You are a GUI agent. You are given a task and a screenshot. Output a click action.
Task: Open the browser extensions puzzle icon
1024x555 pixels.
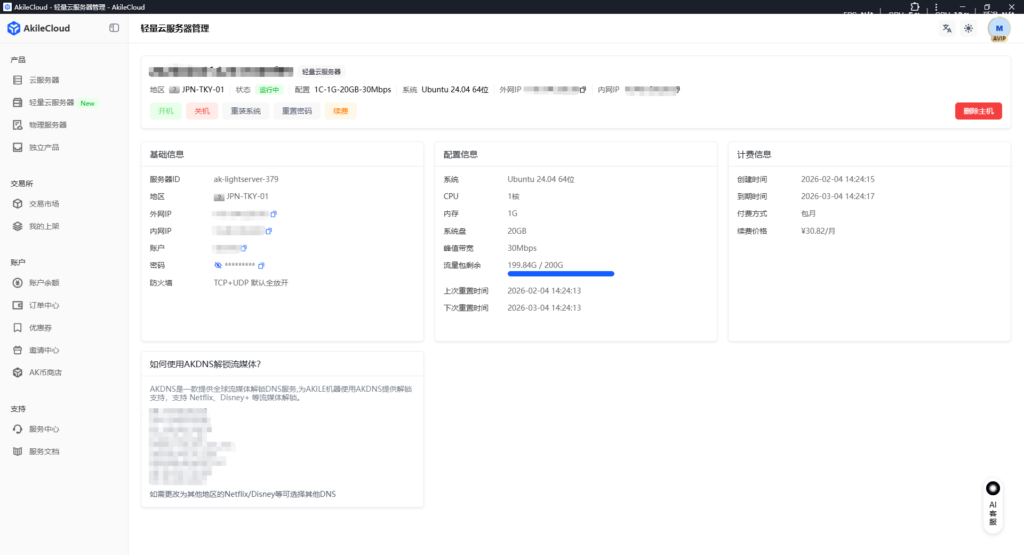point(914,7)
